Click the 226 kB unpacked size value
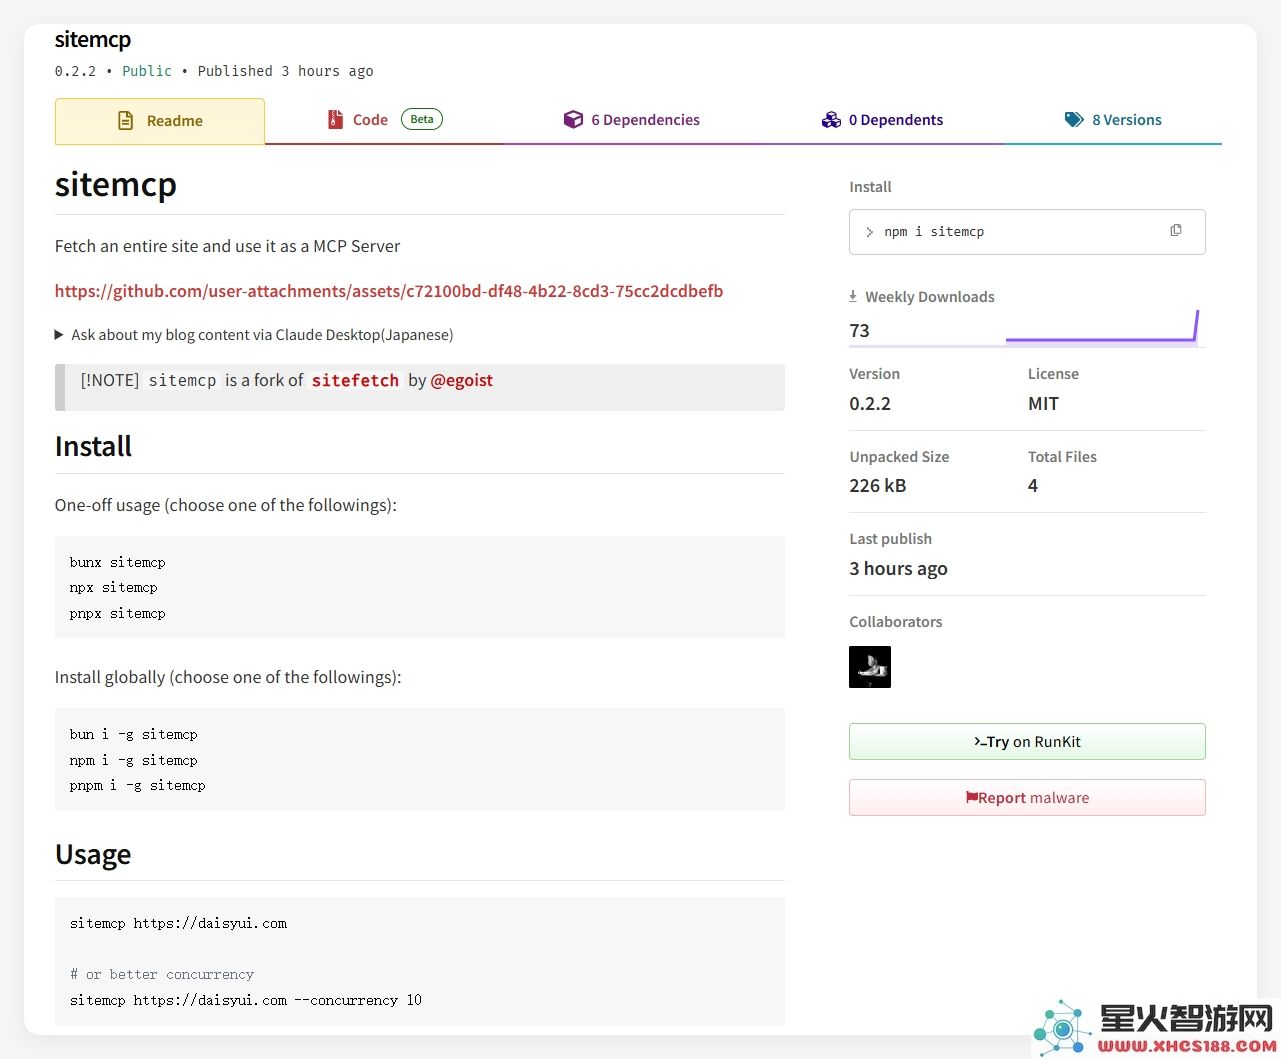The height and width of the screenshot is (1059, 1281). point(878,486)
